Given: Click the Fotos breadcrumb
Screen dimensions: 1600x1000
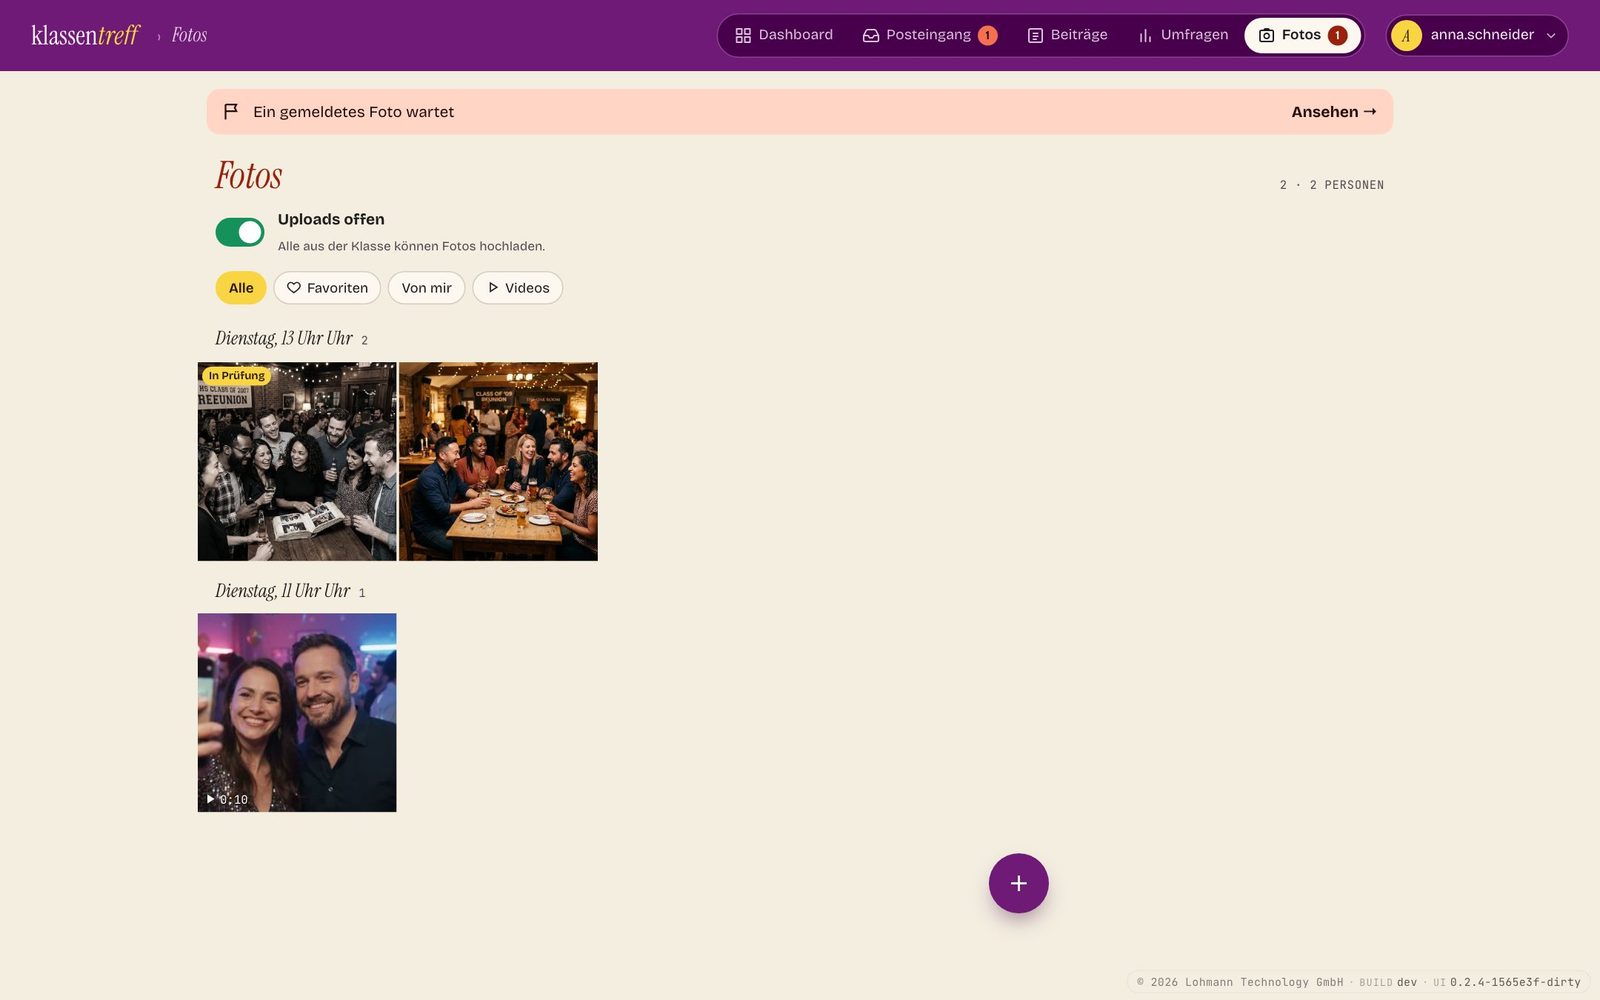Looking at the screenshot, I should tap(189, 35).
